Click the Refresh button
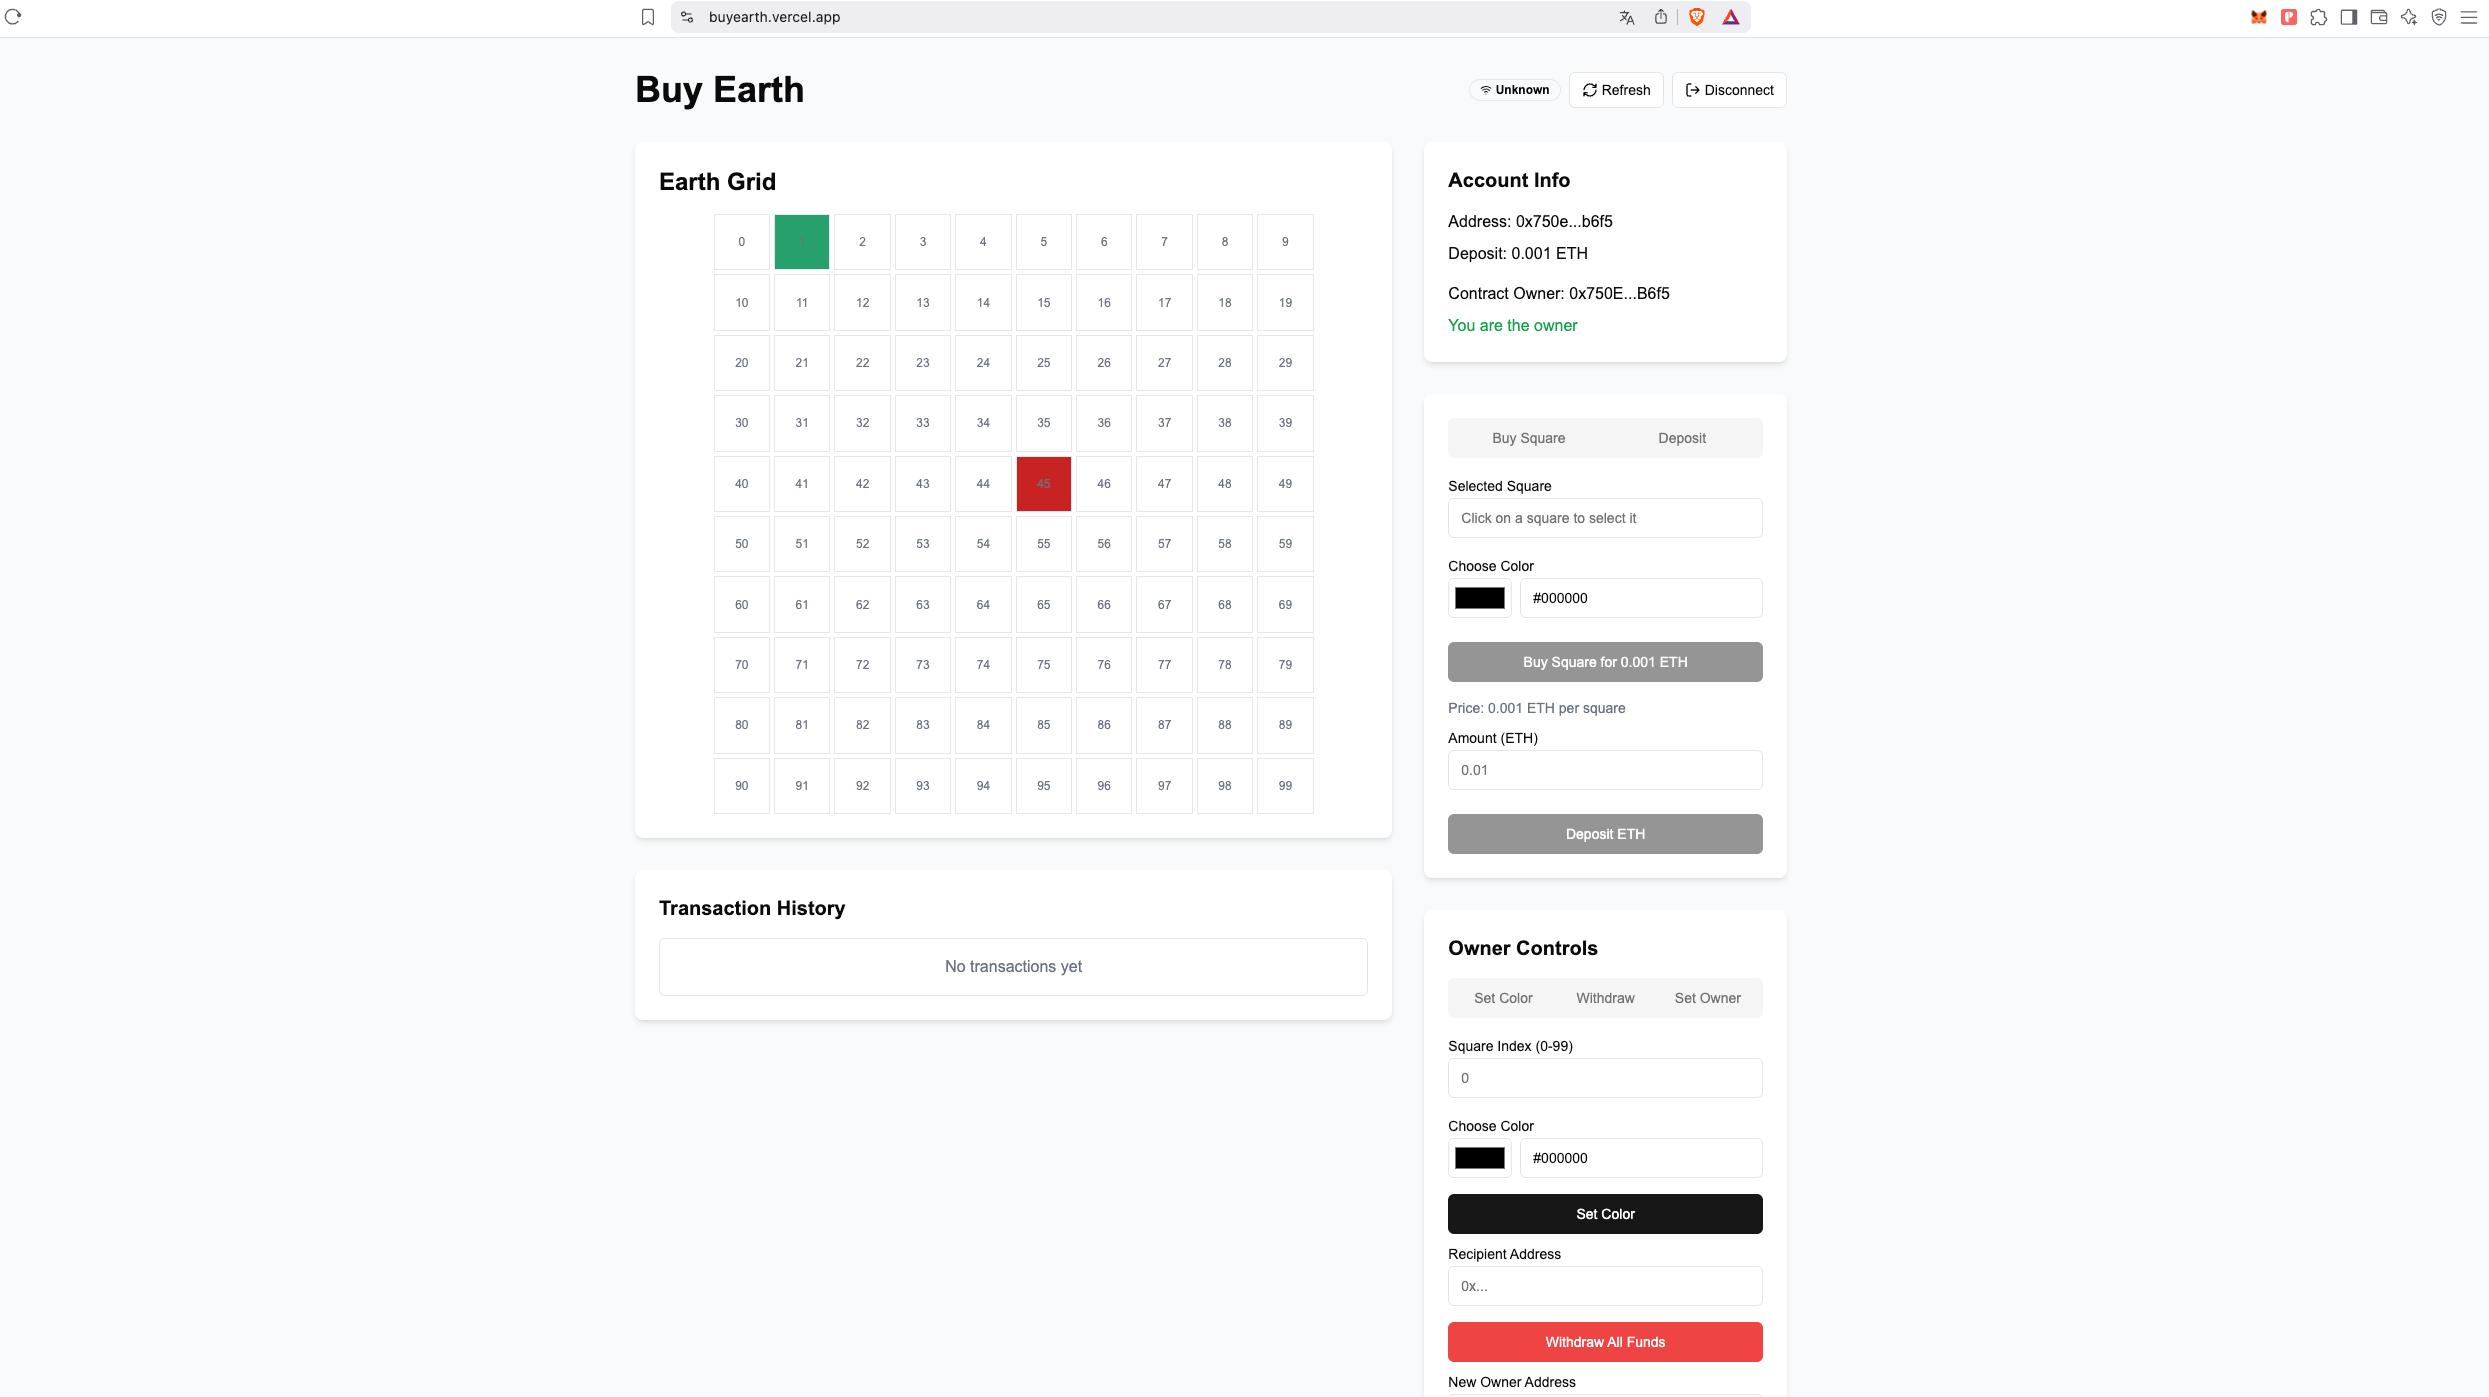The image size is (2489, 1397). click(x=1616, y=90)
